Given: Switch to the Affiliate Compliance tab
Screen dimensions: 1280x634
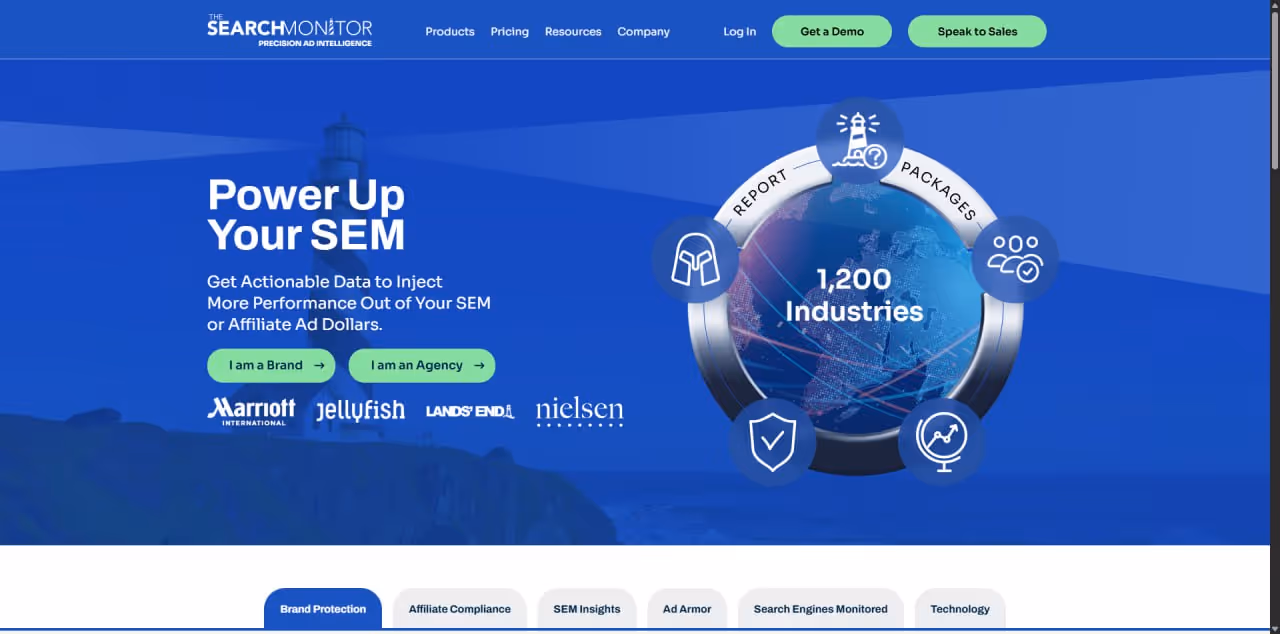Looking at the screenshot, I should [460, 608].
